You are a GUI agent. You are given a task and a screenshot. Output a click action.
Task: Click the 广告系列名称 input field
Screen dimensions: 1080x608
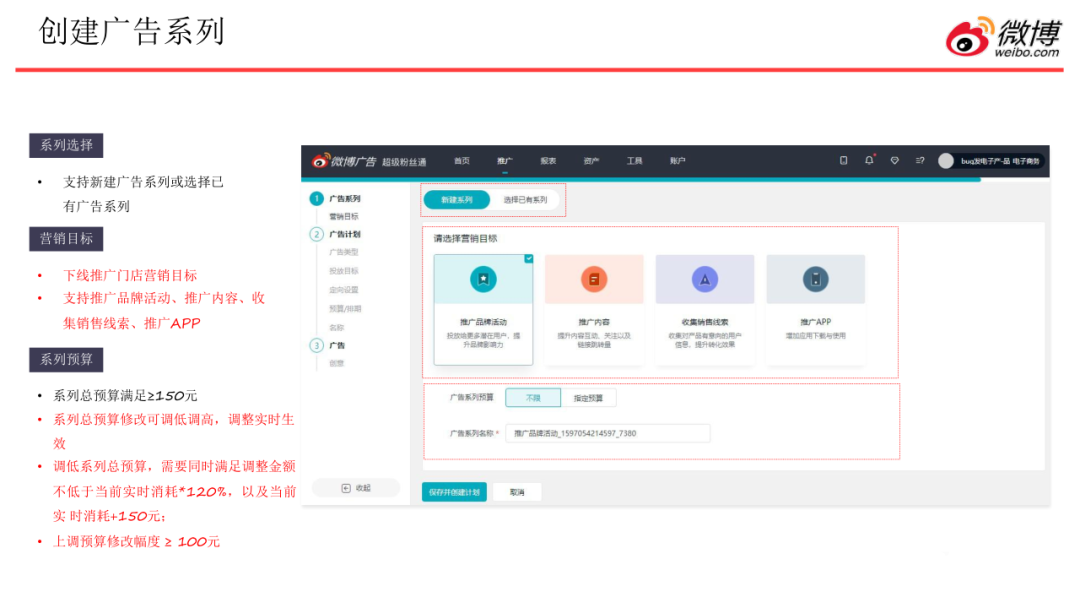[x=607, y=433]
